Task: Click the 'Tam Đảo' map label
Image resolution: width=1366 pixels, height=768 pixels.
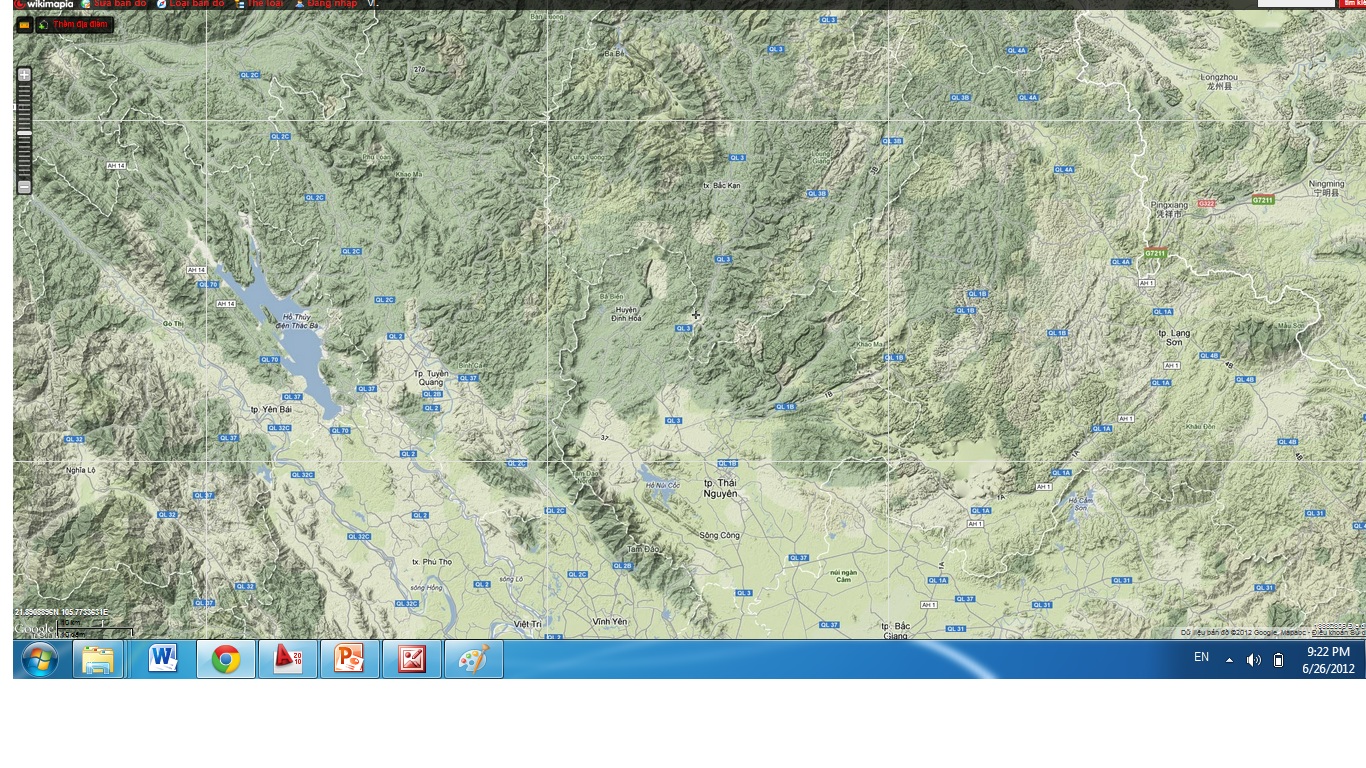Action: point(643,549)
